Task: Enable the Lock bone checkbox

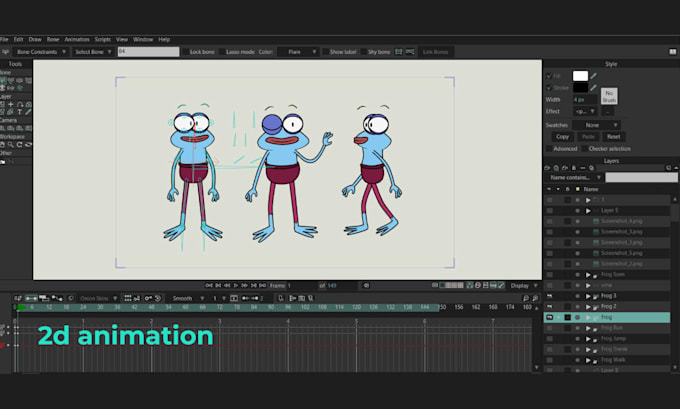Action: pos(186,52)
